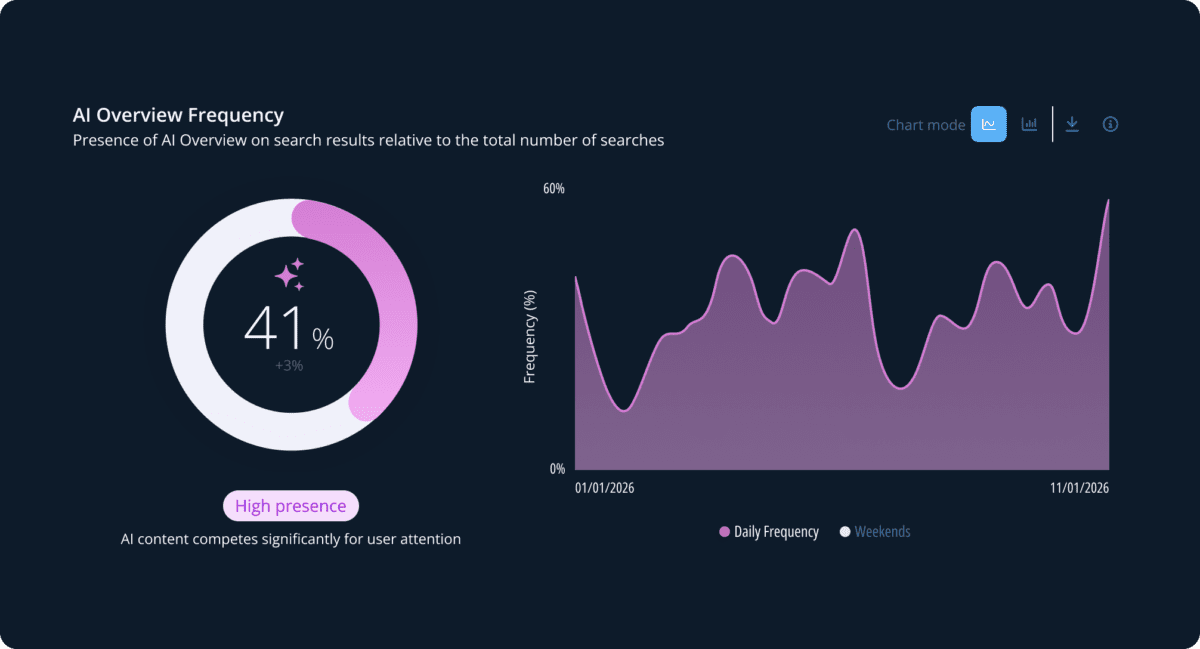This screenshot has height=649, width=1200.
Task: Click the 60% y-axis label
Action: tap(554, 189)
